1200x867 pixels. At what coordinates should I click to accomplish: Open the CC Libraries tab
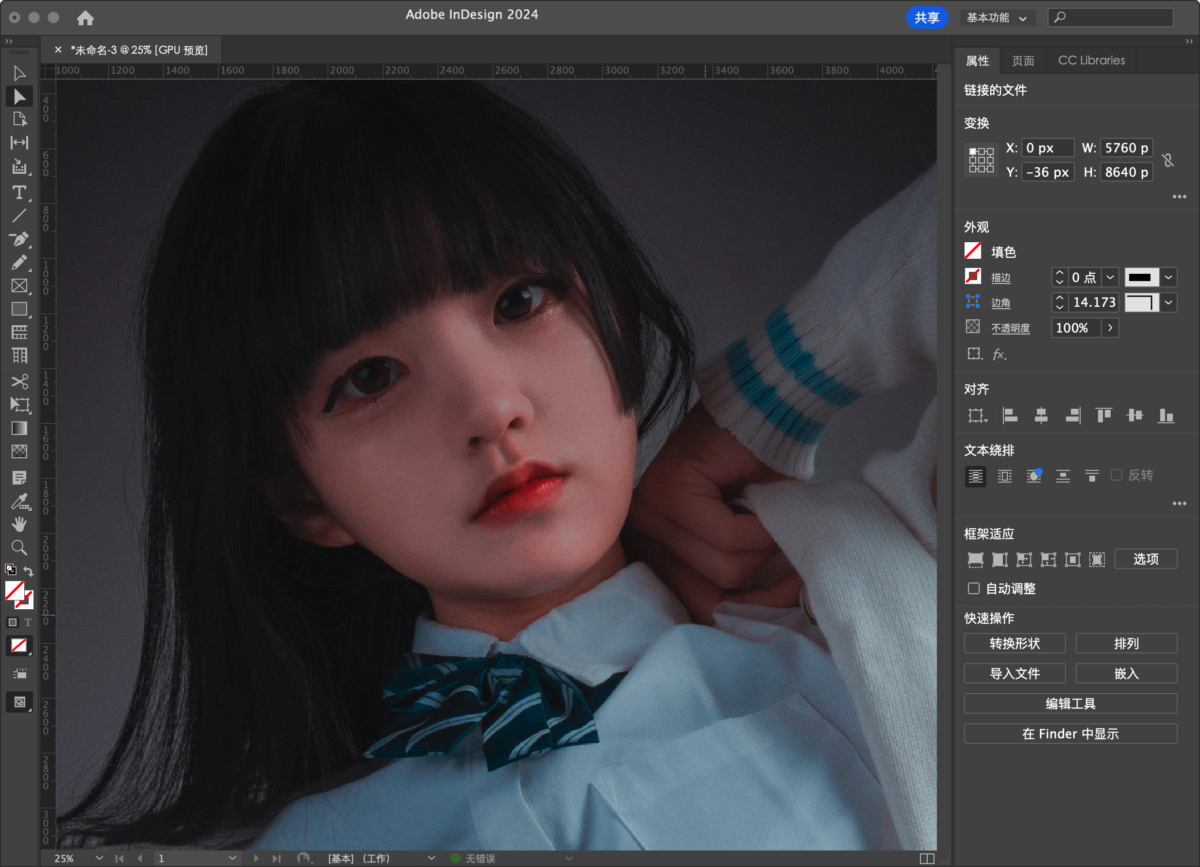pos(1091,60)
